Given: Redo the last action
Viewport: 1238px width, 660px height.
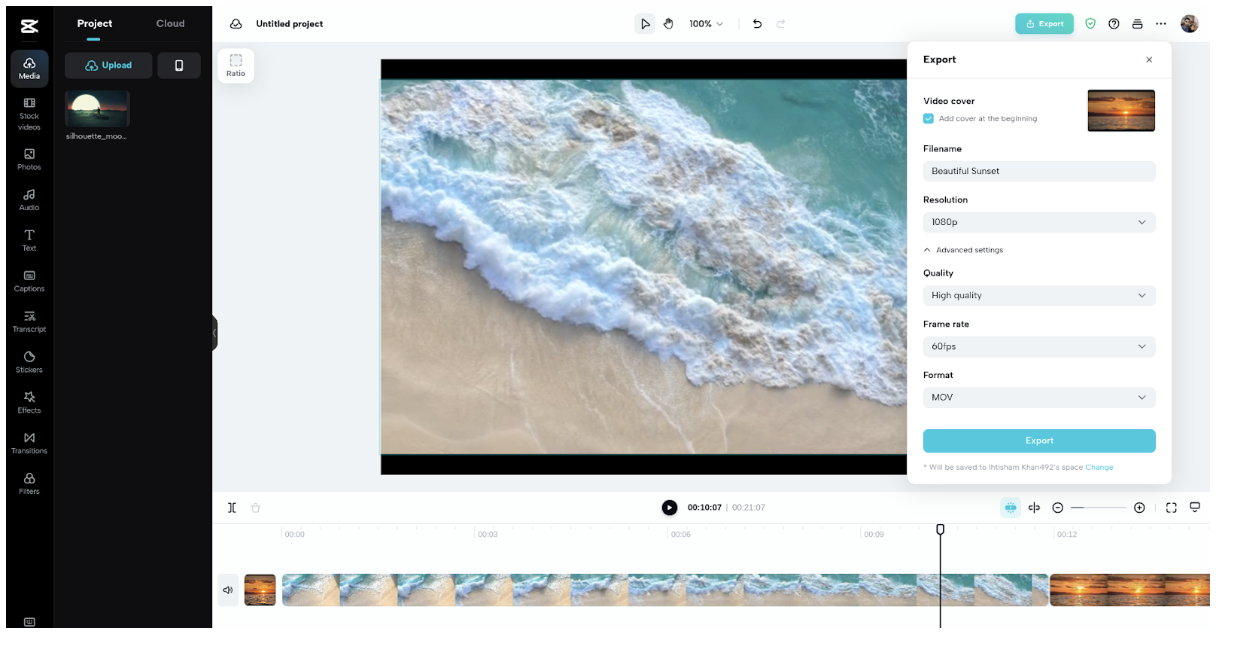Looking at the screenshot, I should click(x=781, y=23).
